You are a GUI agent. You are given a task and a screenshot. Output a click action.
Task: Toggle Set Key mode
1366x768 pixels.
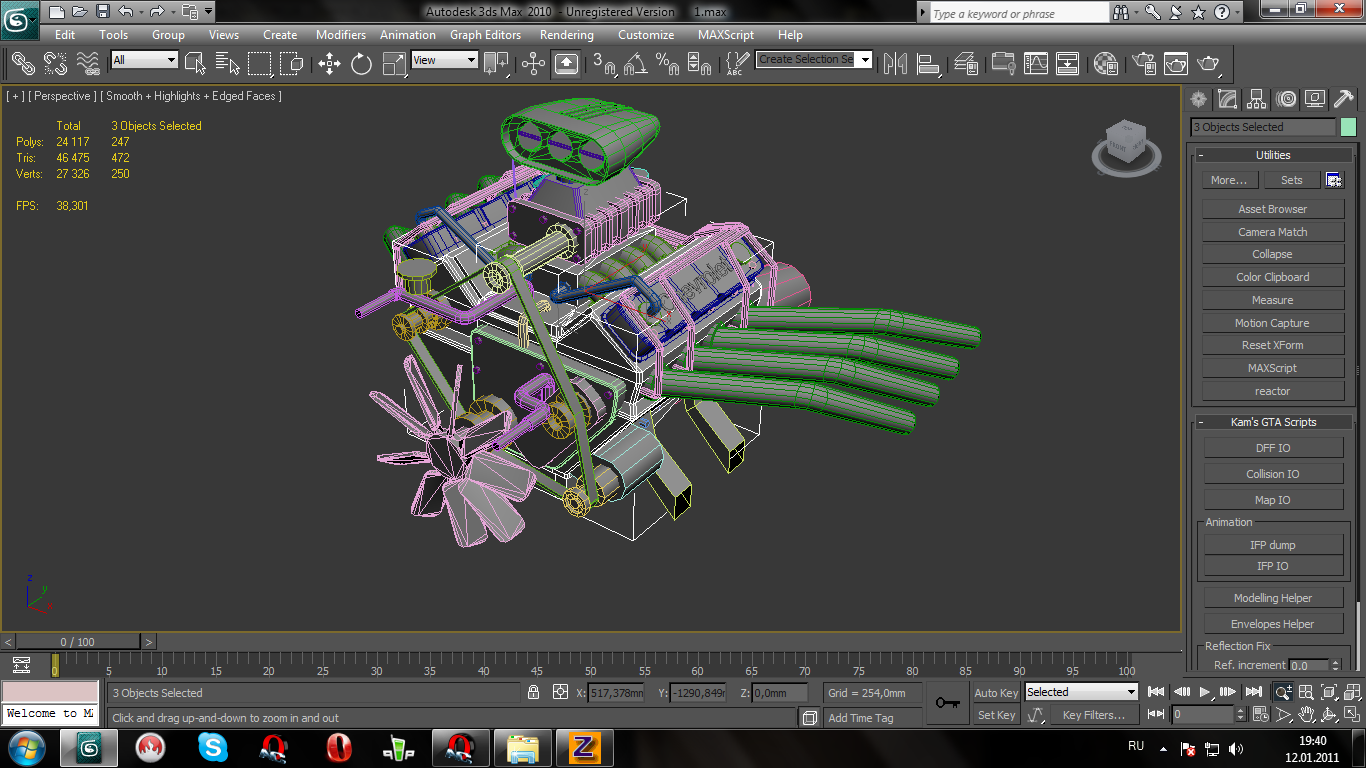(996, 715)
